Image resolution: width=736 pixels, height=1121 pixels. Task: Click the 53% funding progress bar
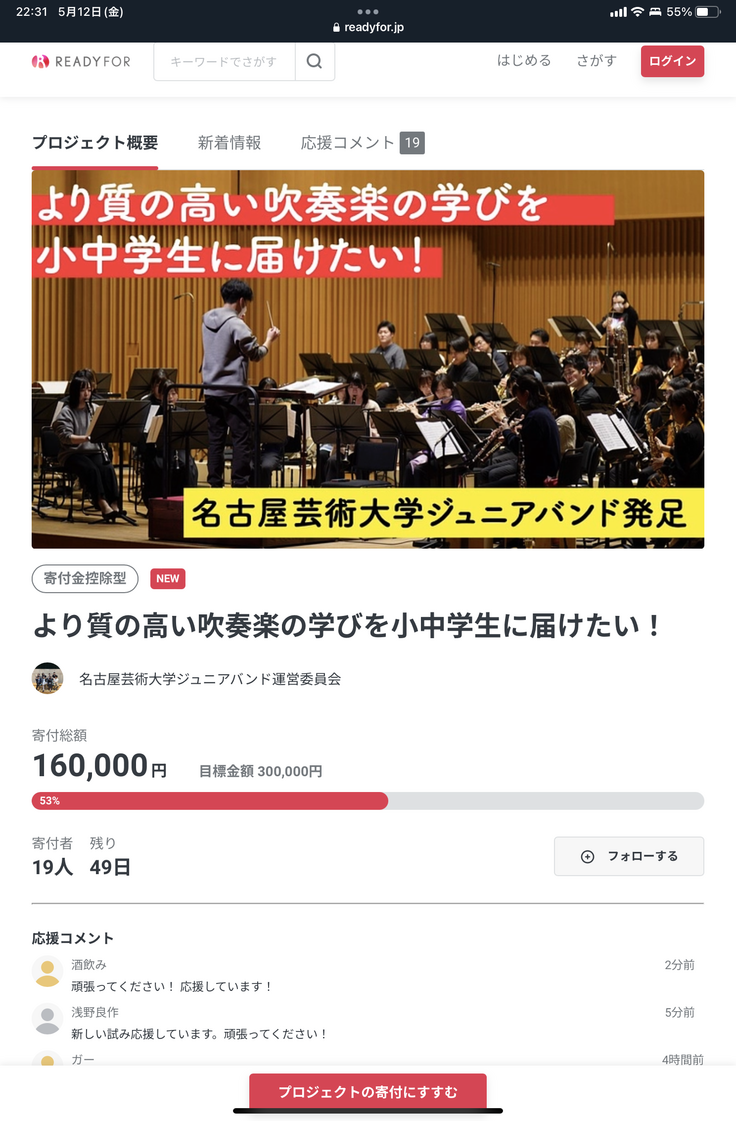point(368,801)
